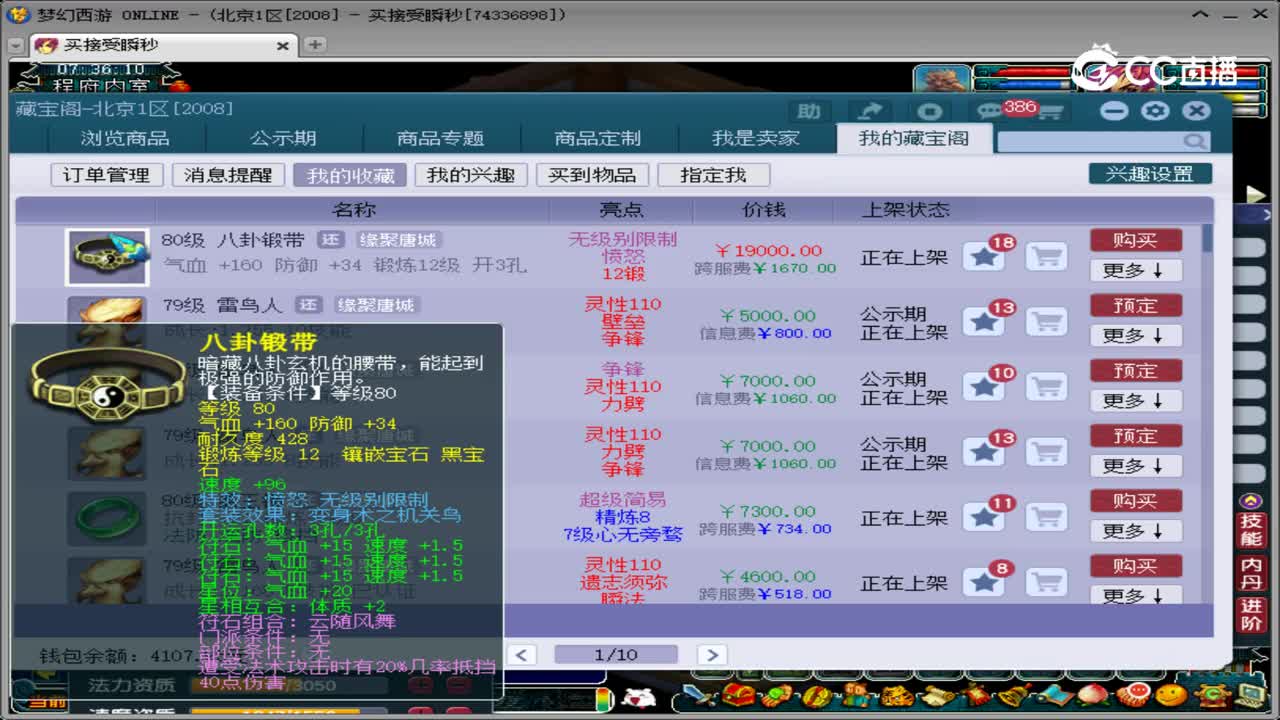
Task: Open the green jade ring thumbnail
Action: click(107, 517)
